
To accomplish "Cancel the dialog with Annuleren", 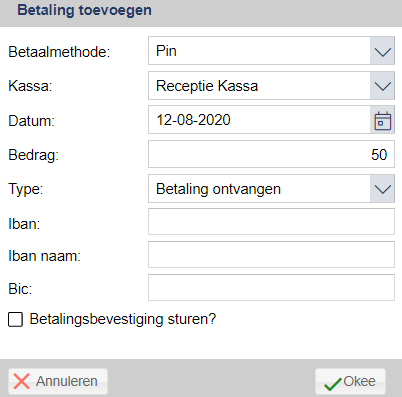I will tap(58, 381).
